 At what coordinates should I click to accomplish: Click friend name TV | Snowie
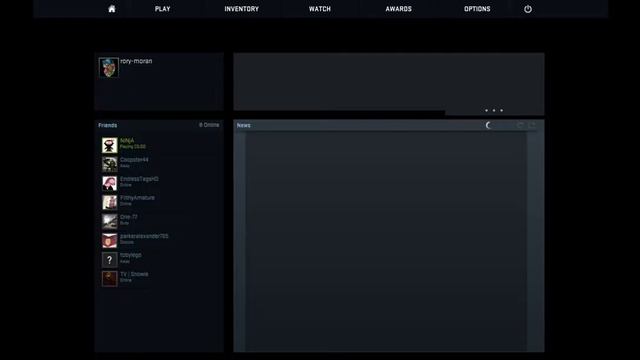click(x=134, y=274)
